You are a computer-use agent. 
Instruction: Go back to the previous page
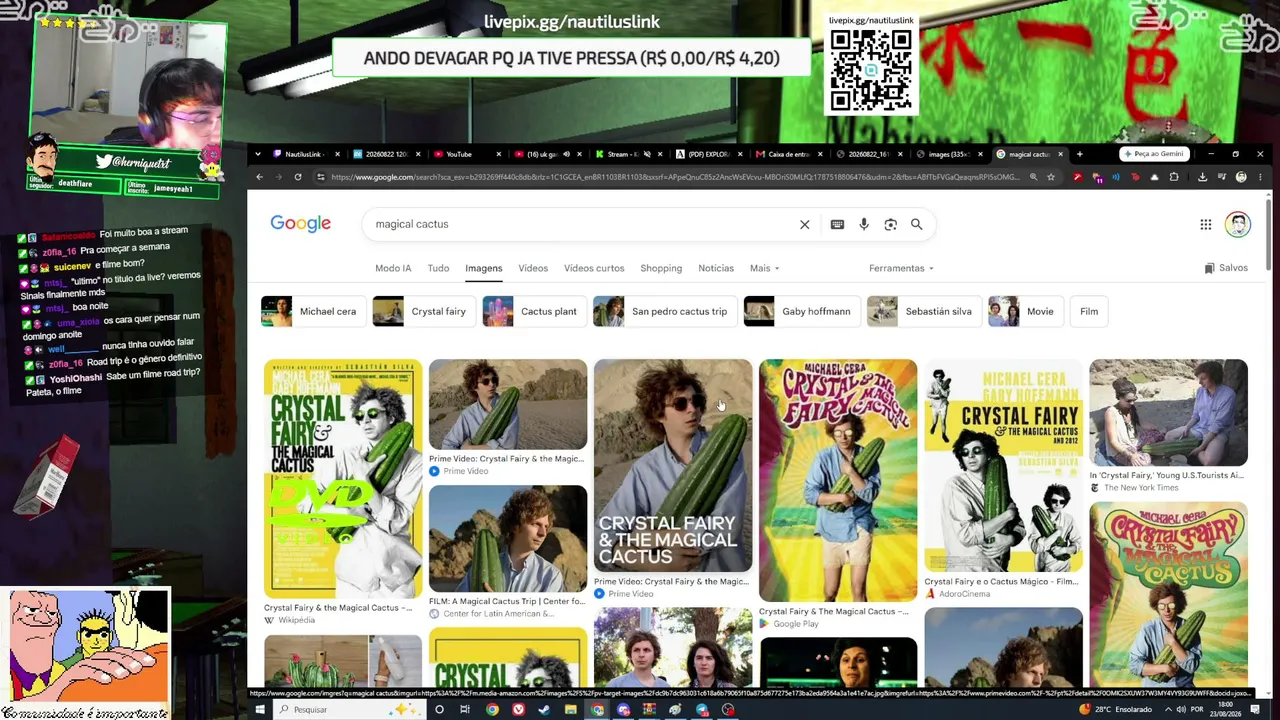click(x=259, y=177)
